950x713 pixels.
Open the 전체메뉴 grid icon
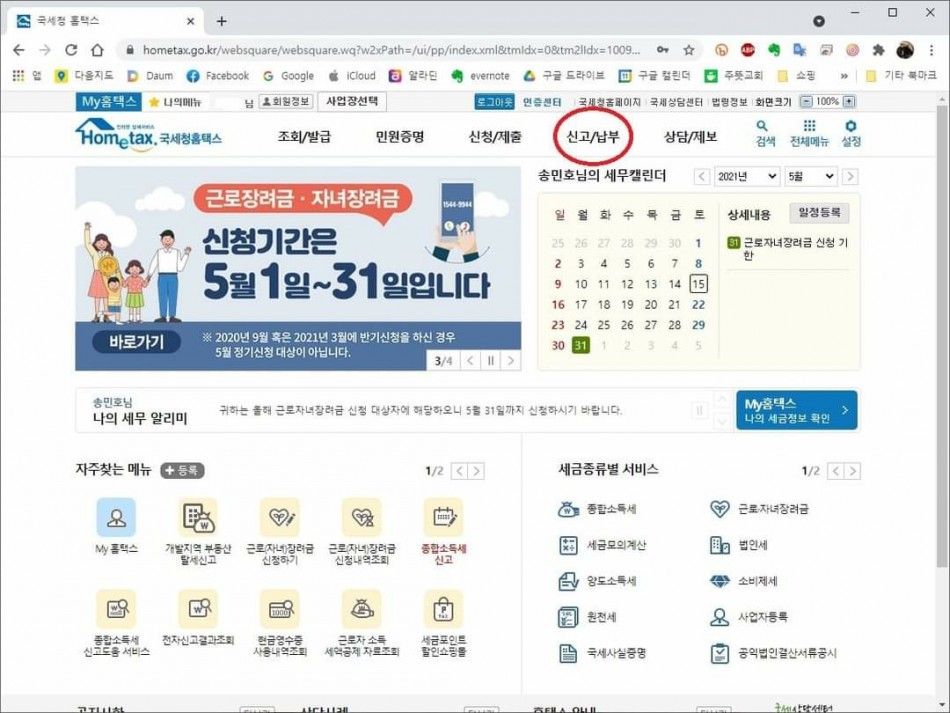[809, 128]
